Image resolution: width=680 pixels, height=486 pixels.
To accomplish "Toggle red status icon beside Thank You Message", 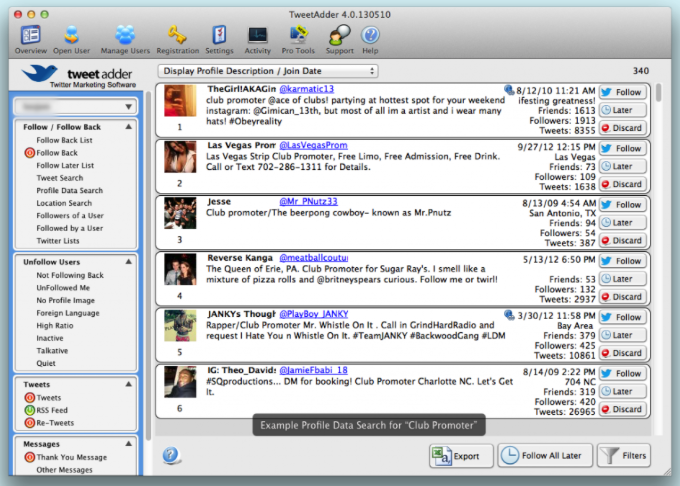I will [x=29, y=457].
